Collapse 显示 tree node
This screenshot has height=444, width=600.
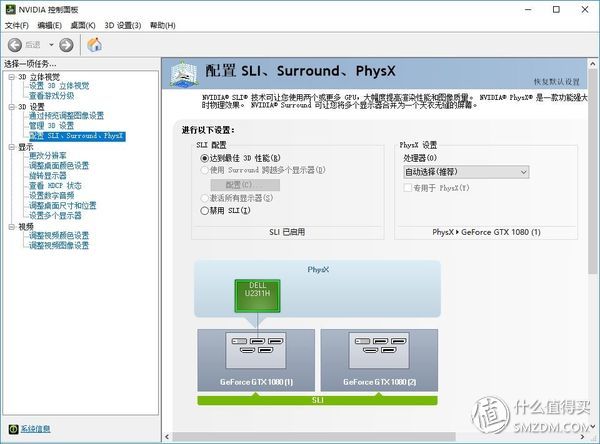click(11, 147)
